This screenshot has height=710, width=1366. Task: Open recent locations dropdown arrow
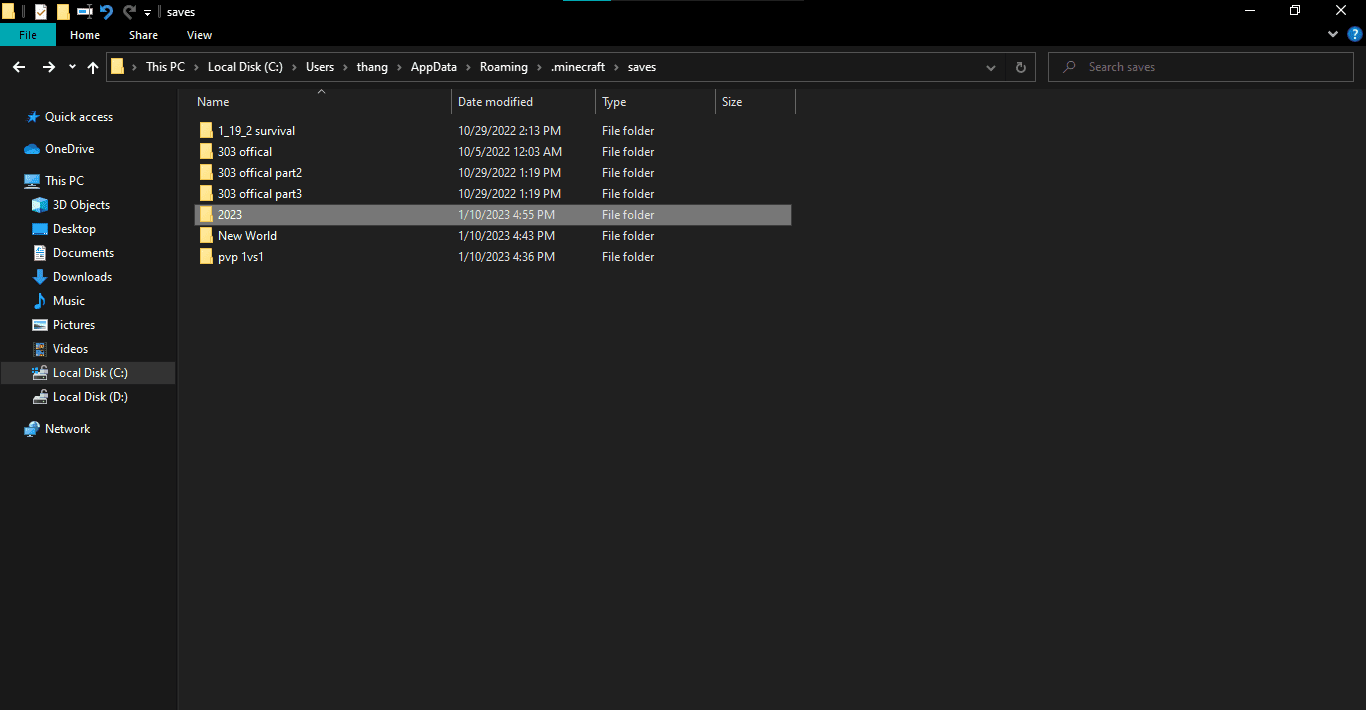(x=72, y=67)
